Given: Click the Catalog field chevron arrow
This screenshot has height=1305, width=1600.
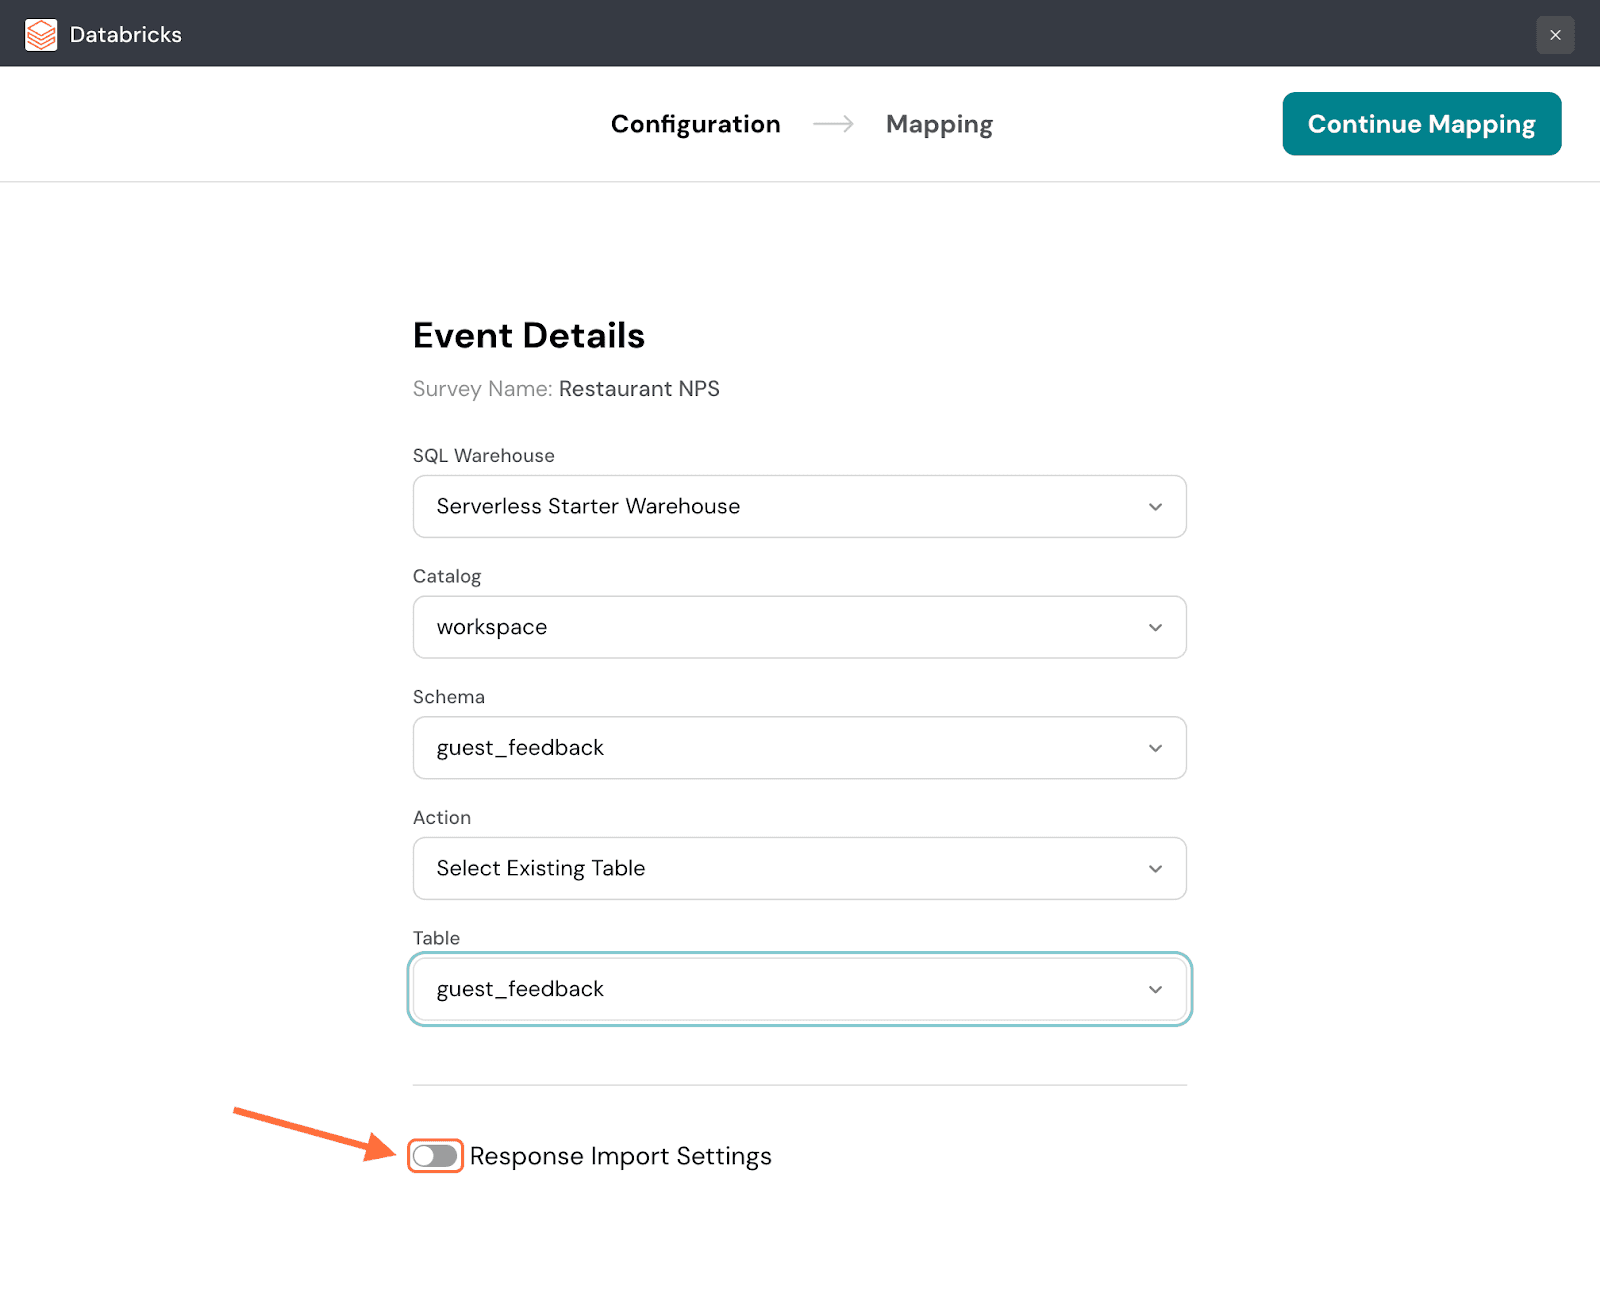Looking at the screenshot, I should [x=1155, y=628].
